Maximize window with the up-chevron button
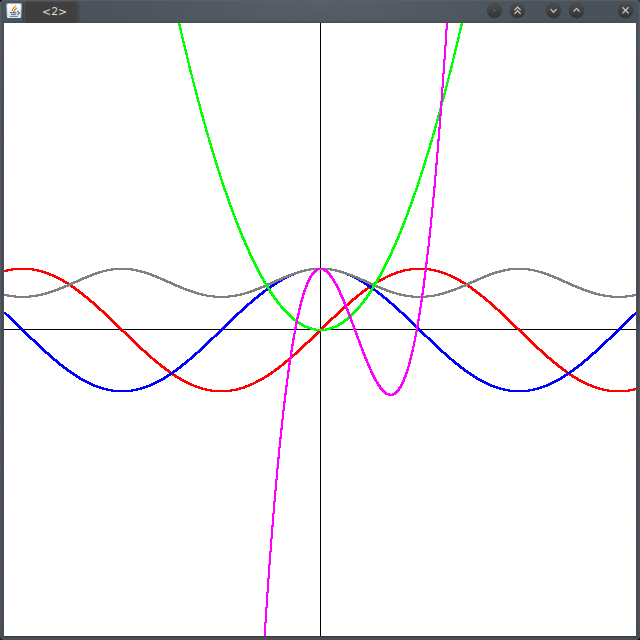 [576, 11]
